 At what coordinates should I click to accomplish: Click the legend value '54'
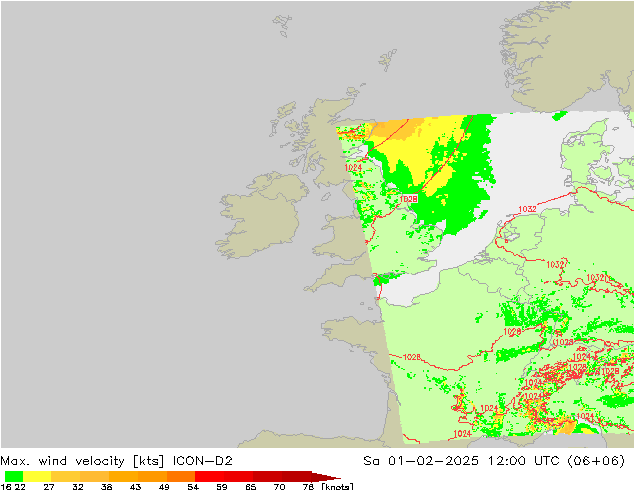coord(193,486)
